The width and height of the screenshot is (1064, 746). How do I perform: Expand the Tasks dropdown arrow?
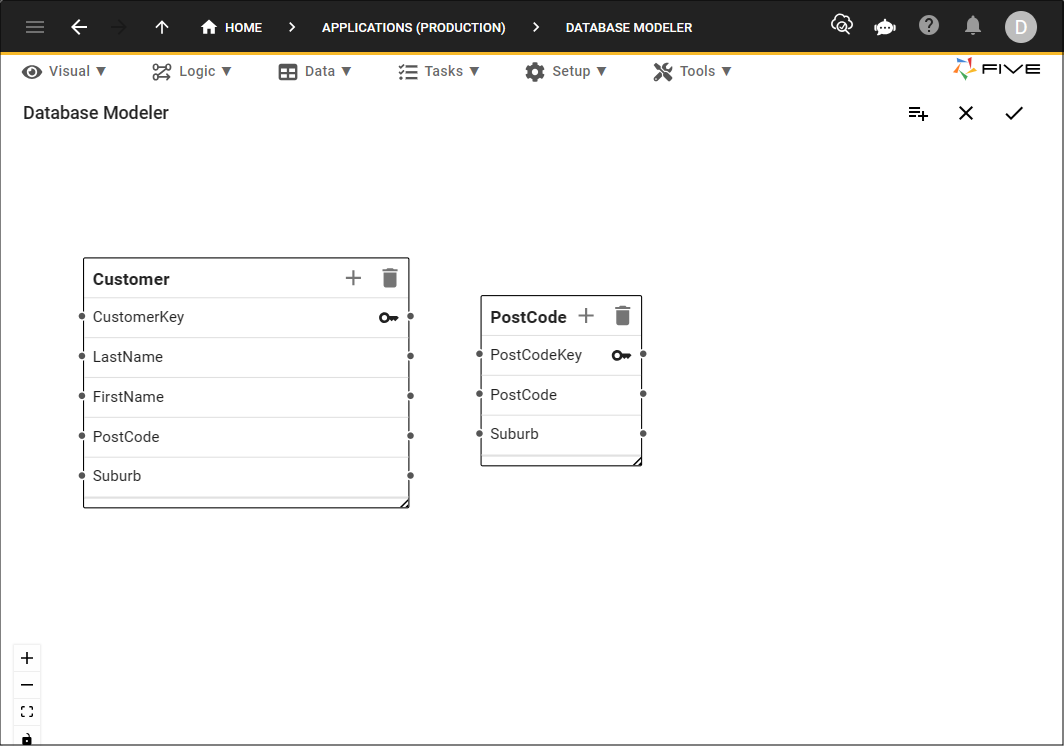click(x=474, y=71)
